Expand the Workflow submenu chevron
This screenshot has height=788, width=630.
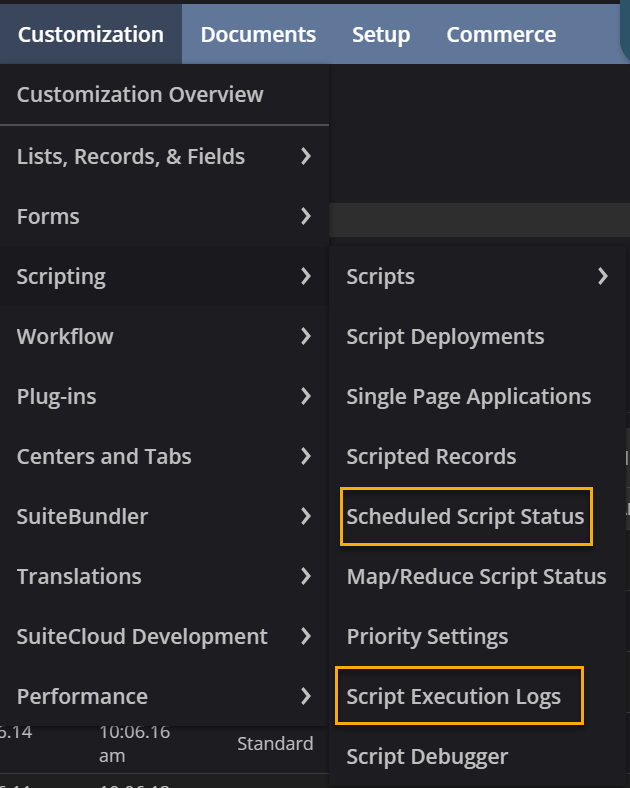coord(305,336)
